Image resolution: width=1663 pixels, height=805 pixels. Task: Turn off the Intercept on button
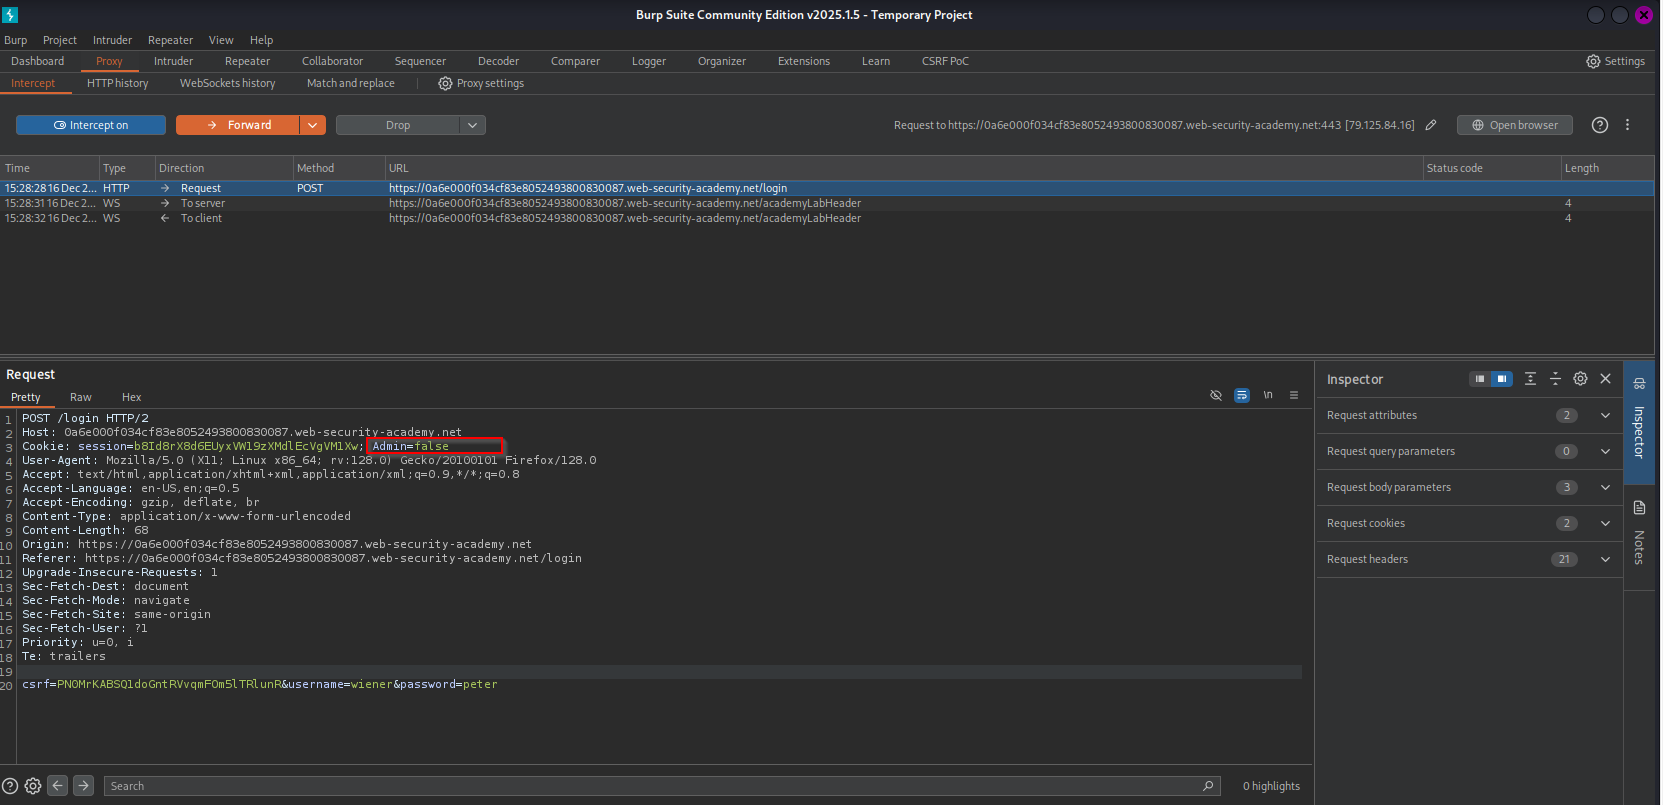[91, 125]
